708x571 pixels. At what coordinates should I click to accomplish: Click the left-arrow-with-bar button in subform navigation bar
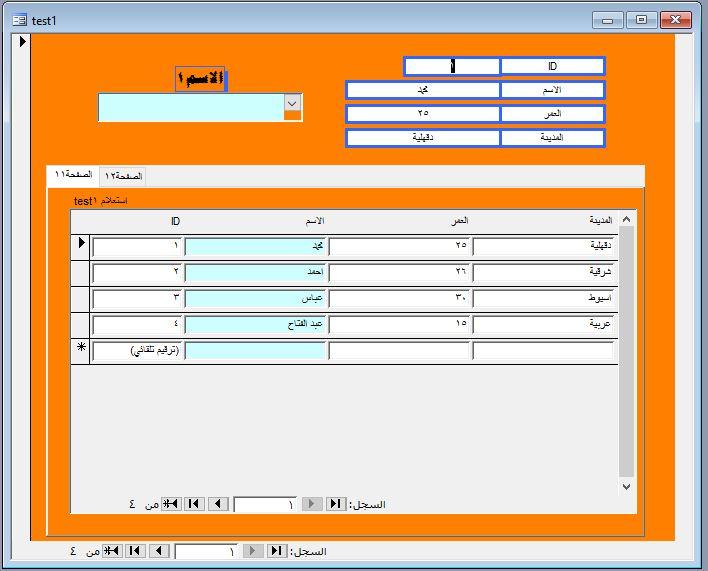pyautogui.click(x=195, y=504)
